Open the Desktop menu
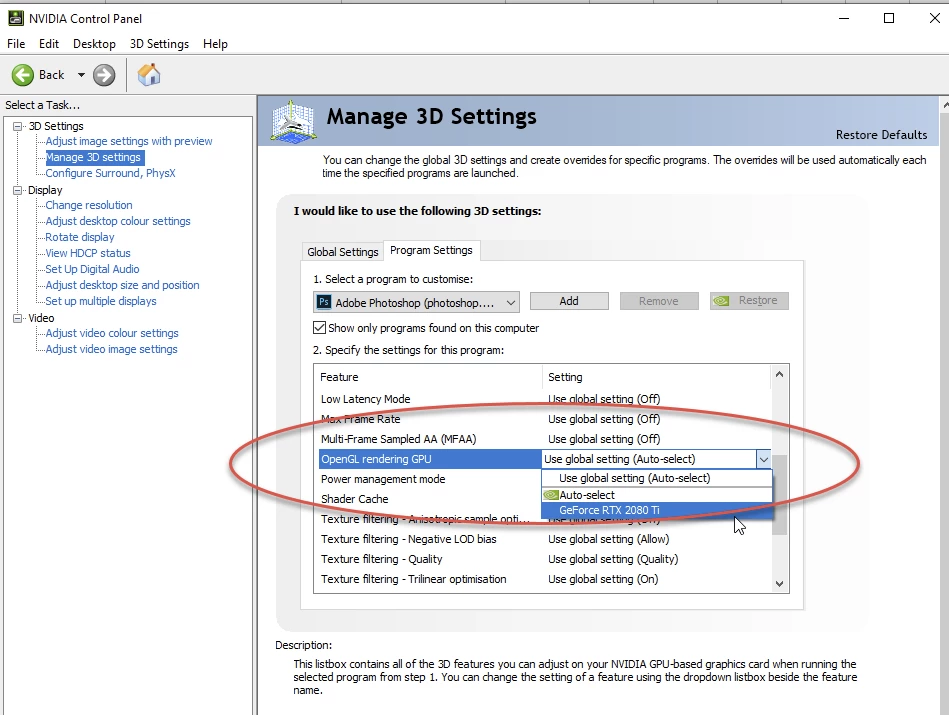Viewport: 949px width, 715px height. click(94, 44)
